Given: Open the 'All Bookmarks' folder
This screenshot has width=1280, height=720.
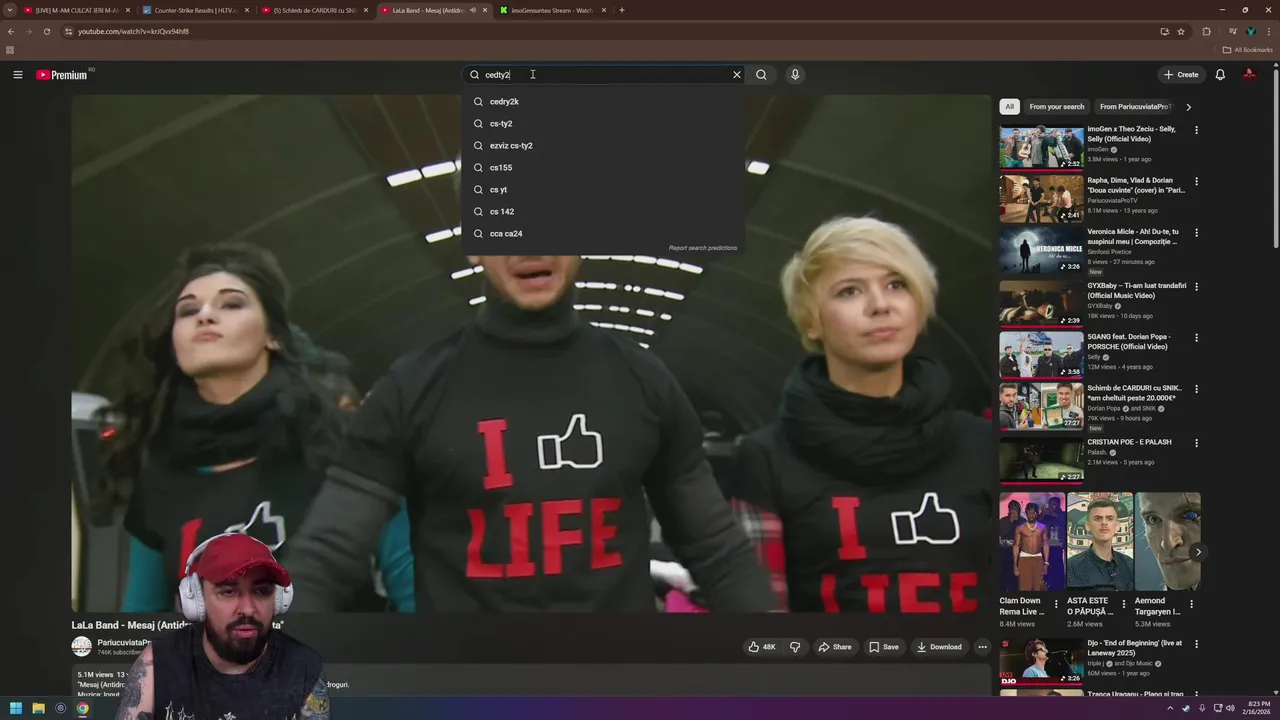Looking at the screenshot, I should pos(1248,50).
